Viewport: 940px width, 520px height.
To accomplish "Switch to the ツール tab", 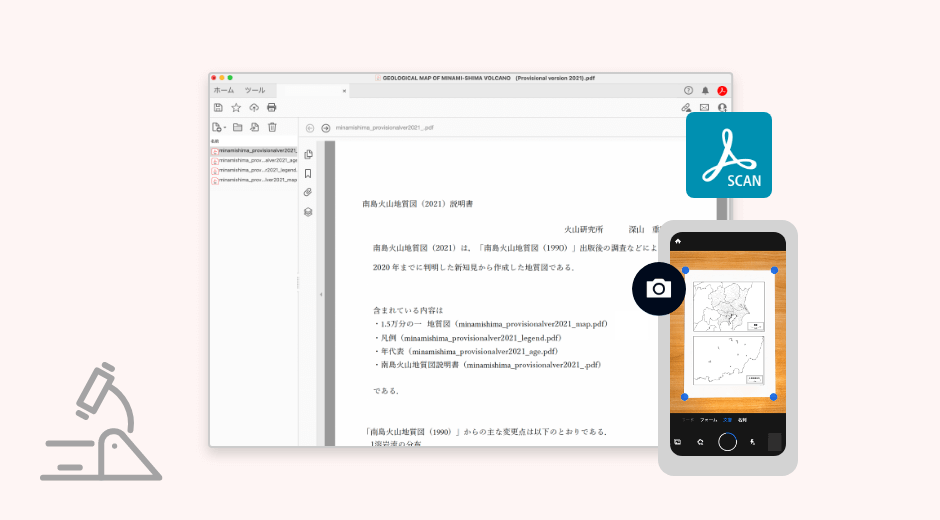I will (255, 91).
